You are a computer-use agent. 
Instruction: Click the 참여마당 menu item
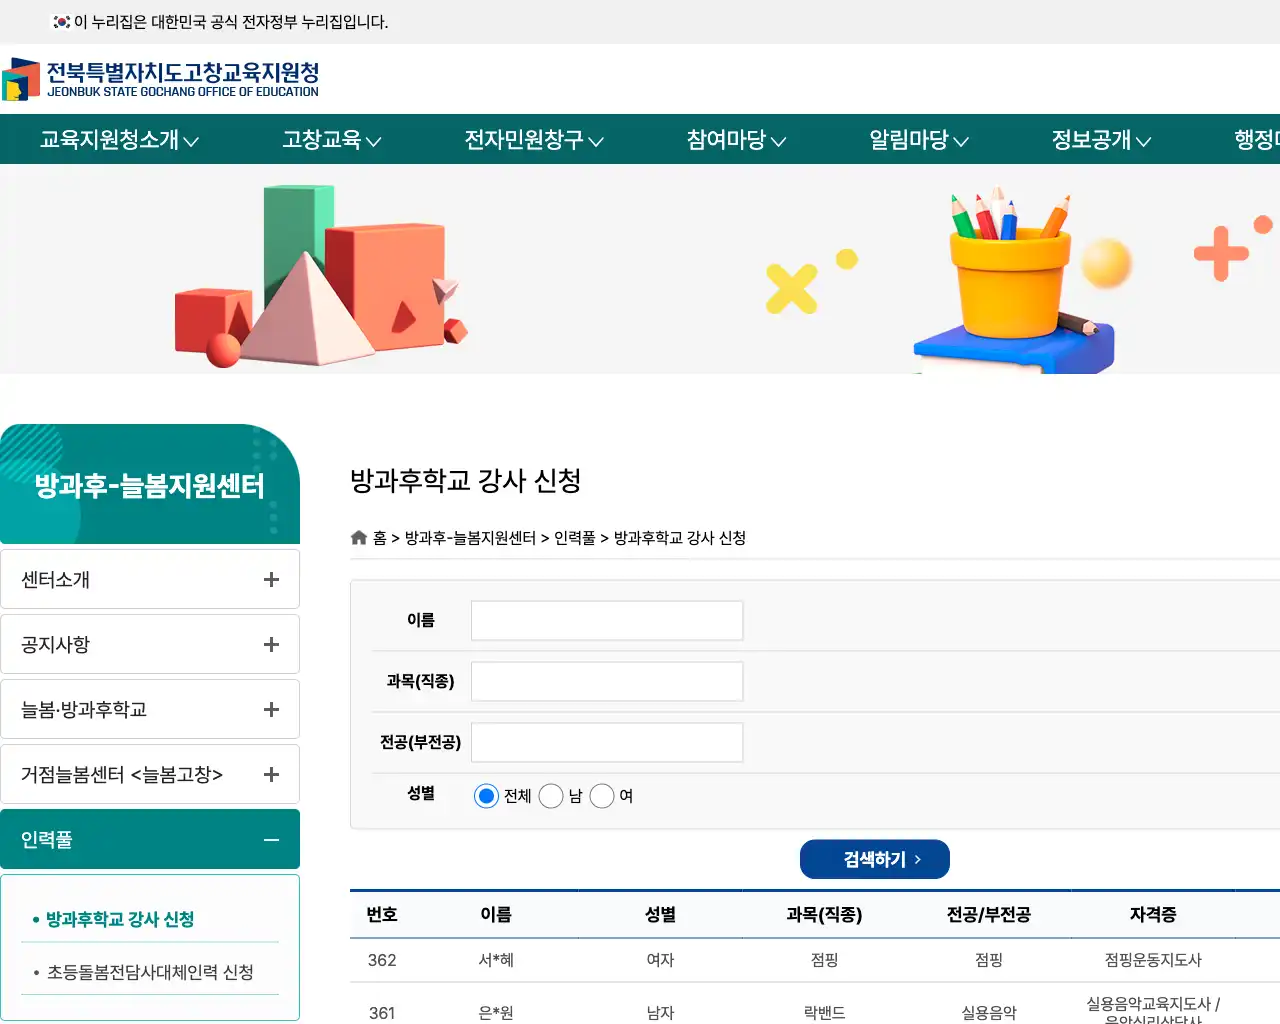coord(735,139)
